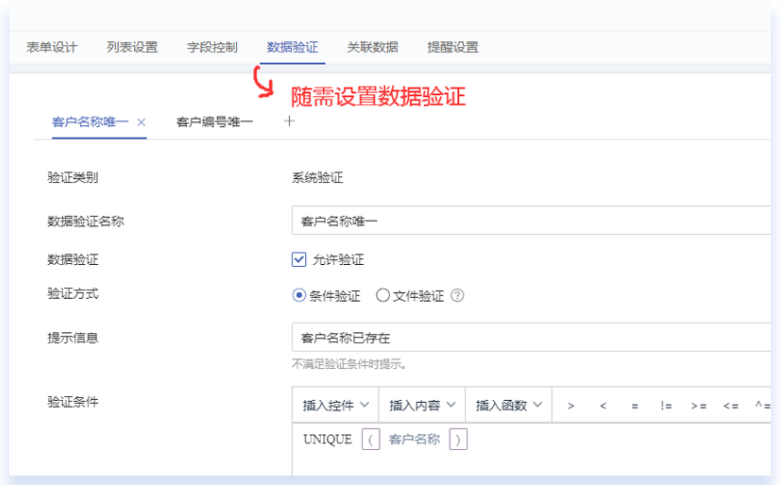Click the 数据验证名称 input field

click(530, 221)
